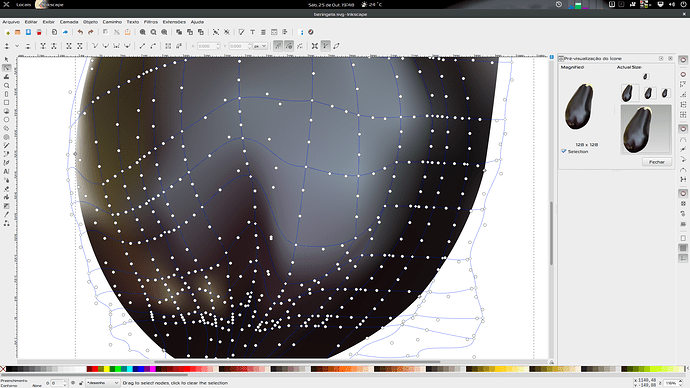Make selected segments lines icon
This screenshot has width=690, height=388.
pos(142,46)
